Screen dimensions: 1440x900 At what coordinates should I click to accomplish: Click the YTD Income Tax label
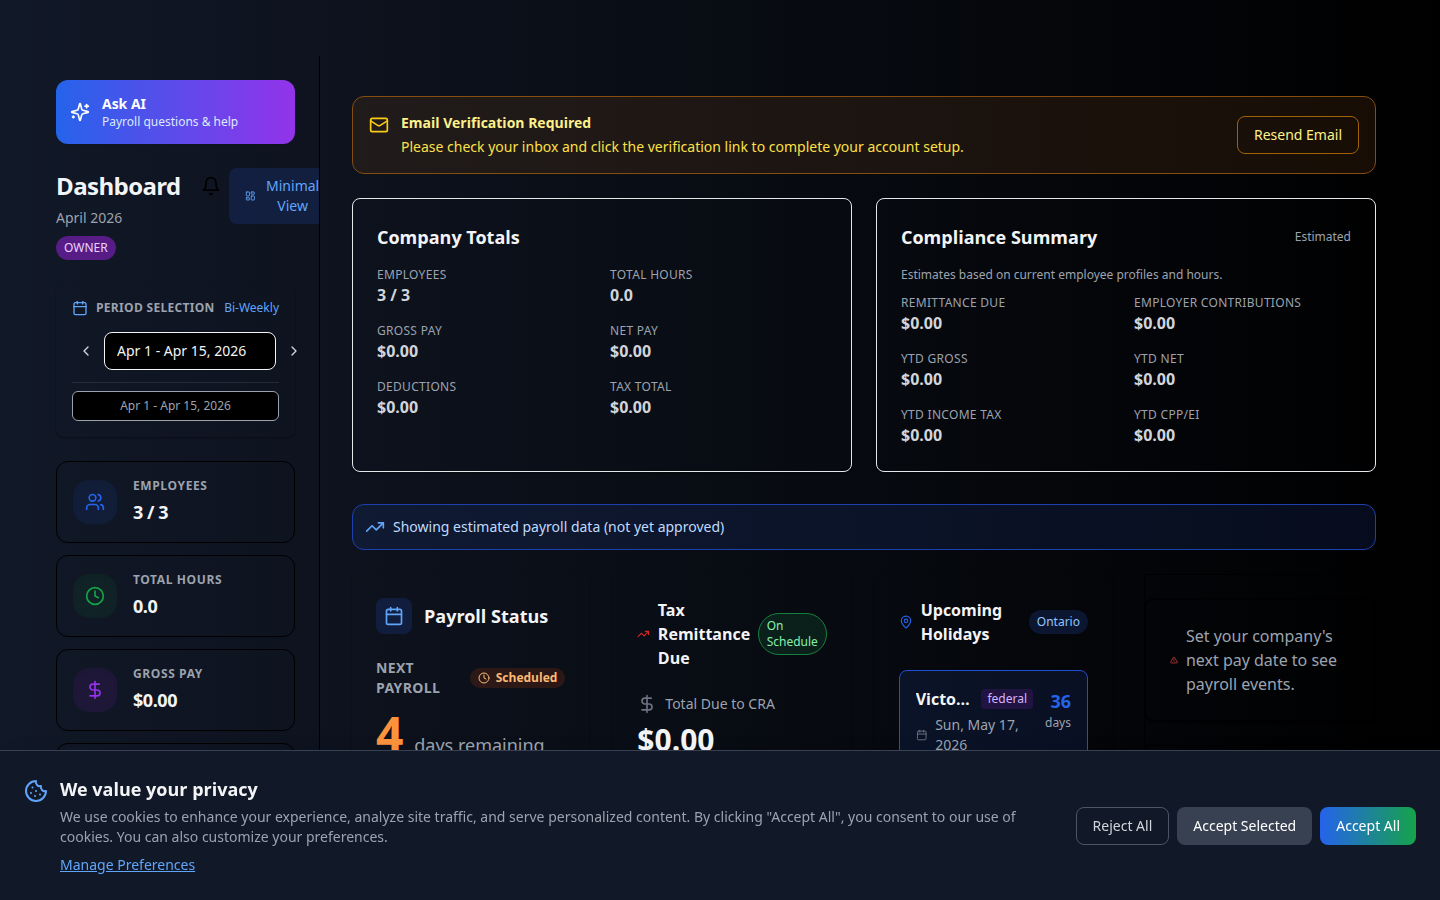pyautogui.click(x=951, y=415)
